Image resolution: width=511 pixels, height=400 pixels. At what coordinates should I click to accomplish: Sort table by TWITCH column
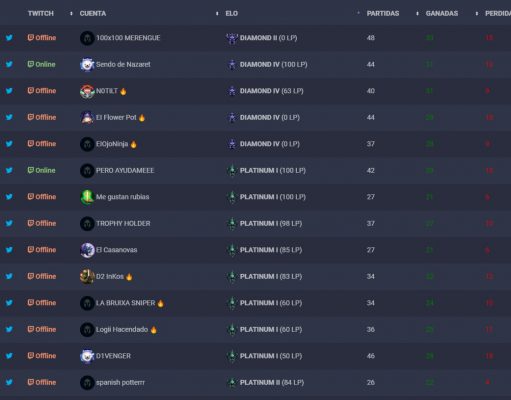pyautogui.click(x=41, y=13)
